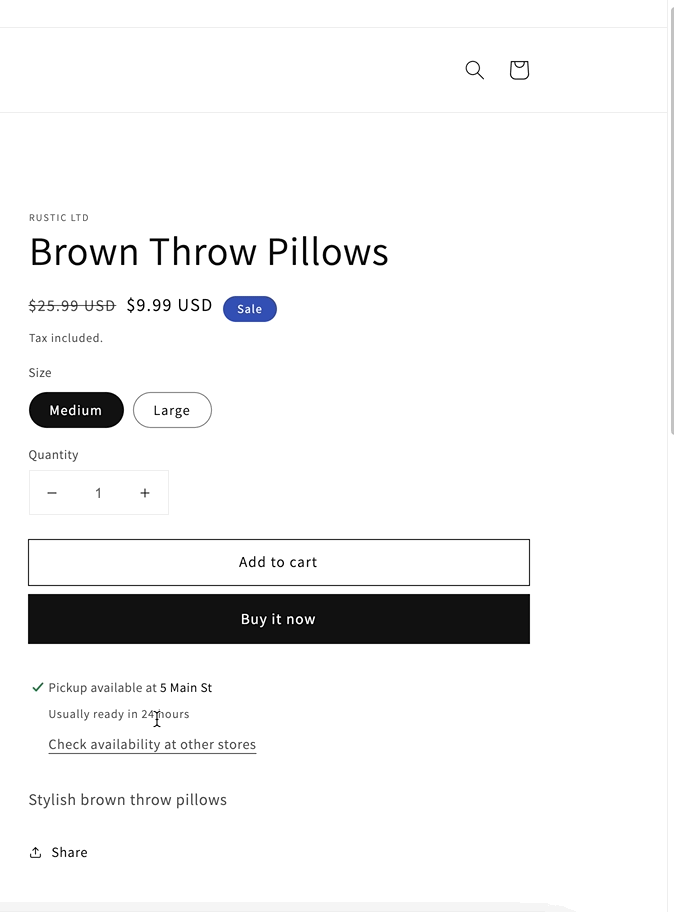Click inside the quantity input field
The image size is (674, 912).
pos(98,492)
